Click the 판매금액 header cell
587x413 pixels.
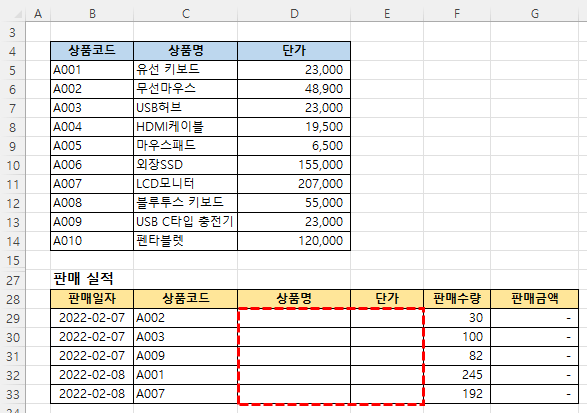click(535, 299)
